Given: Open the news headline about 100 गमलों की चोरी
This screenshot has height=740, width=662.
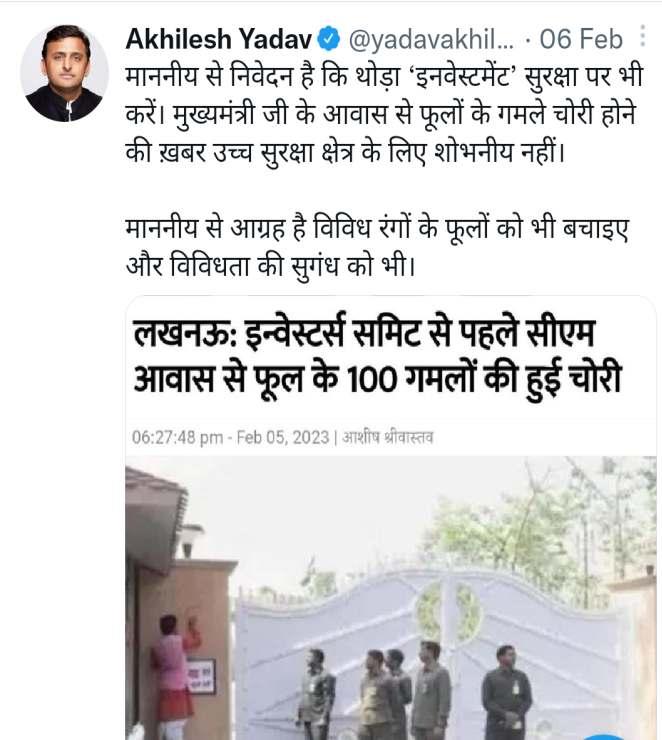Looking at the screenshot, I should (x=377, y=357).
